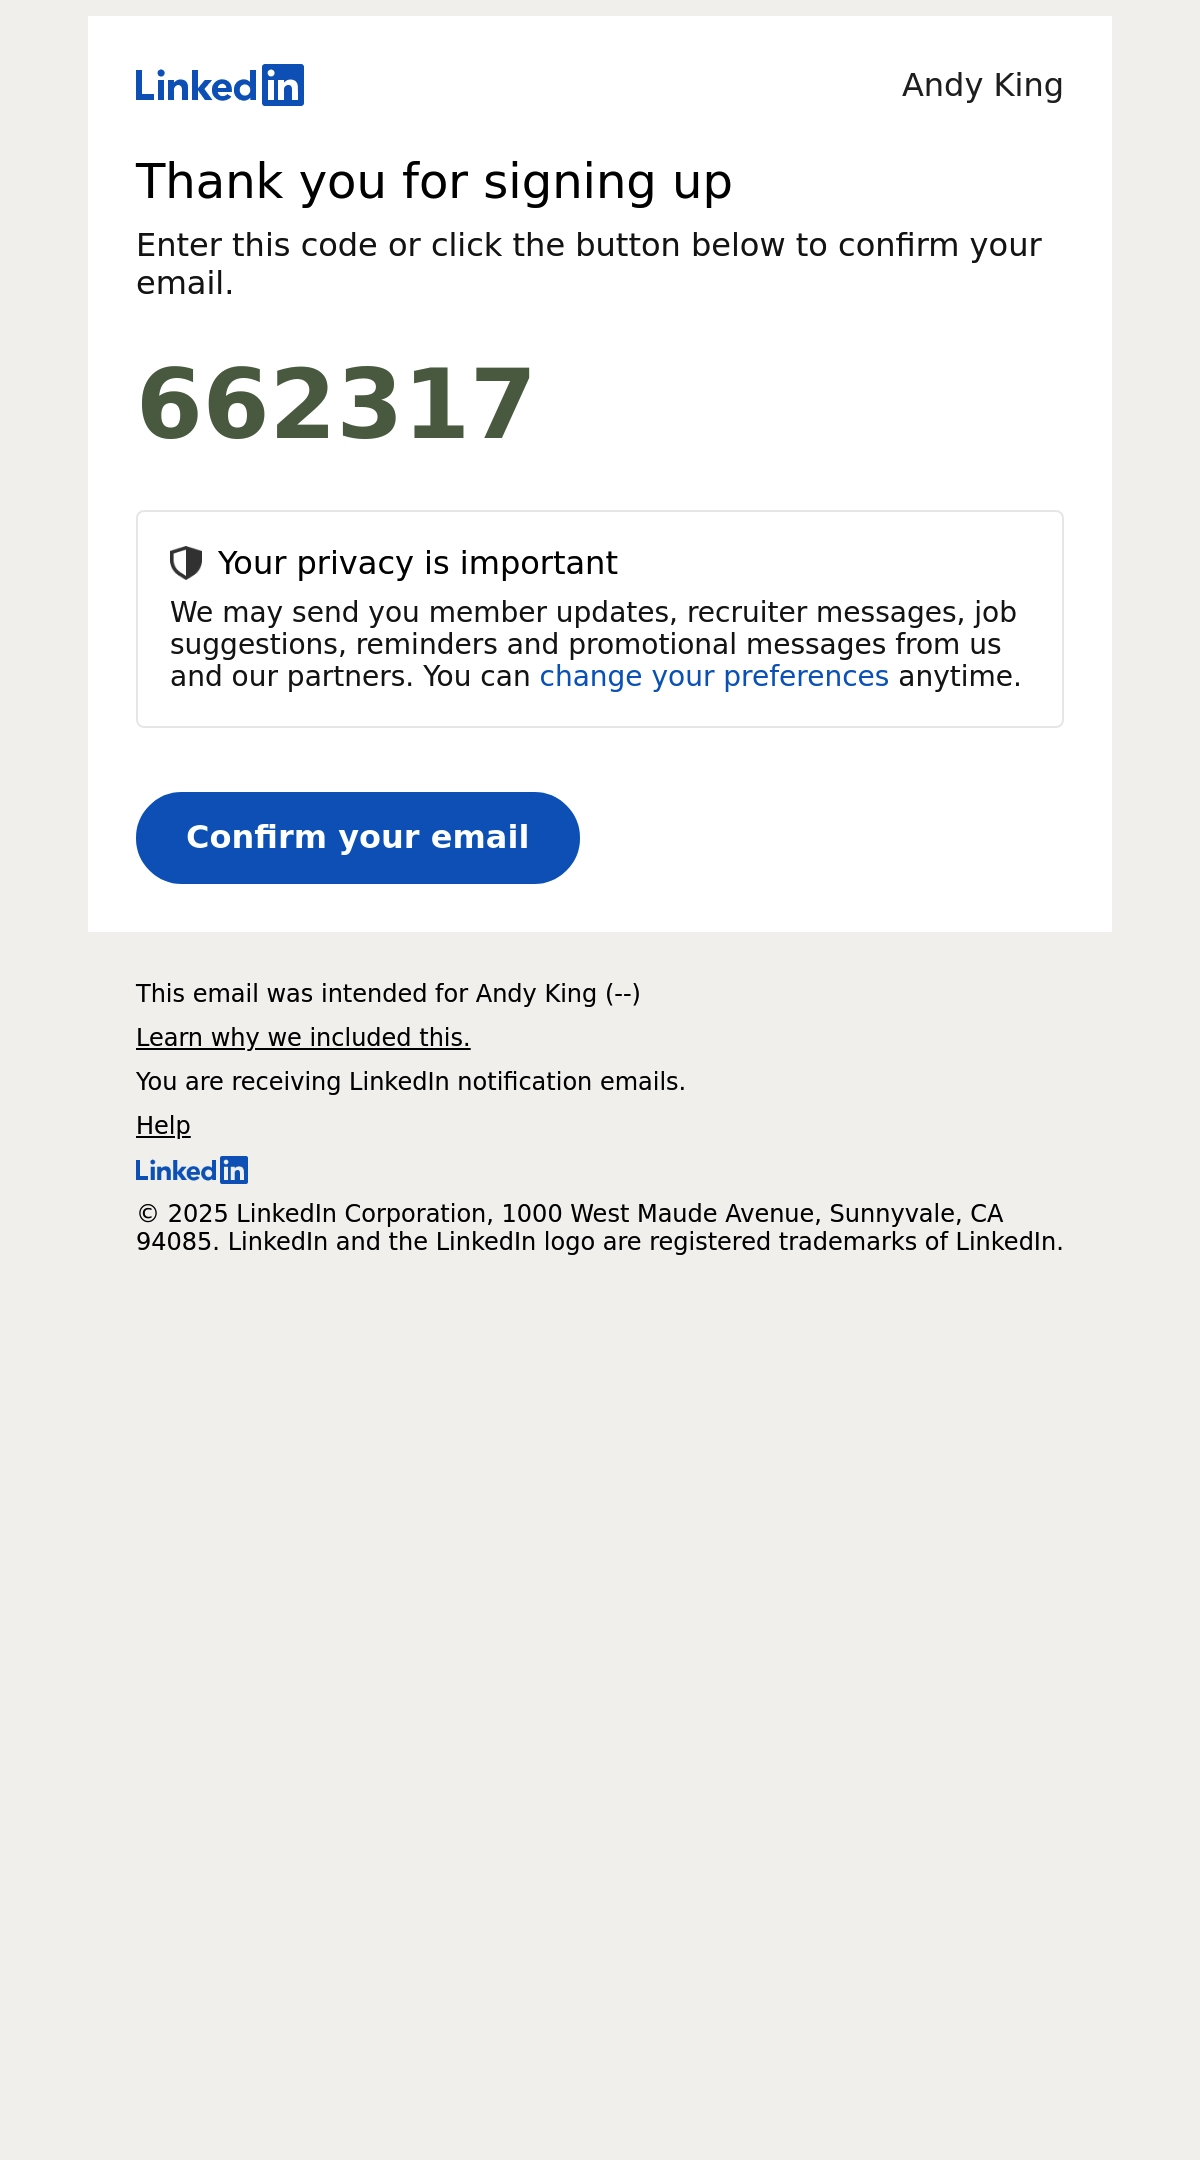The image size is (1200, 2160).
Task: Select the verification code 662317
Action: click(335, 404)
